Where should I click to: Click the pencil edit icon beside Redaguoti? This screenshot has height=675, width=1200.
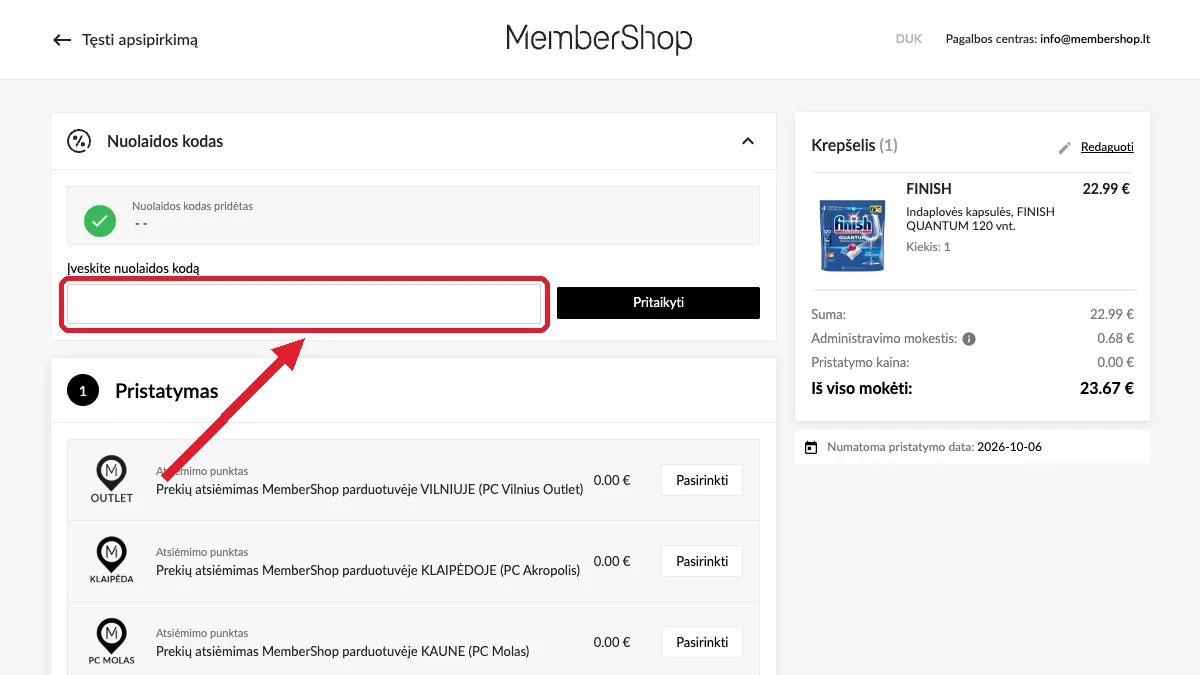(x=1065, y=148)
